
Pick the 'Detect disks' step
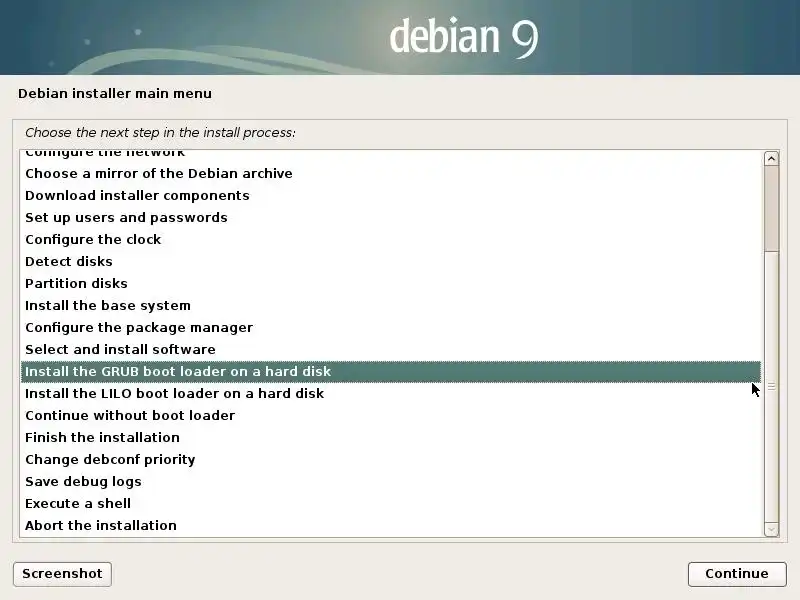tap(391, 261)
